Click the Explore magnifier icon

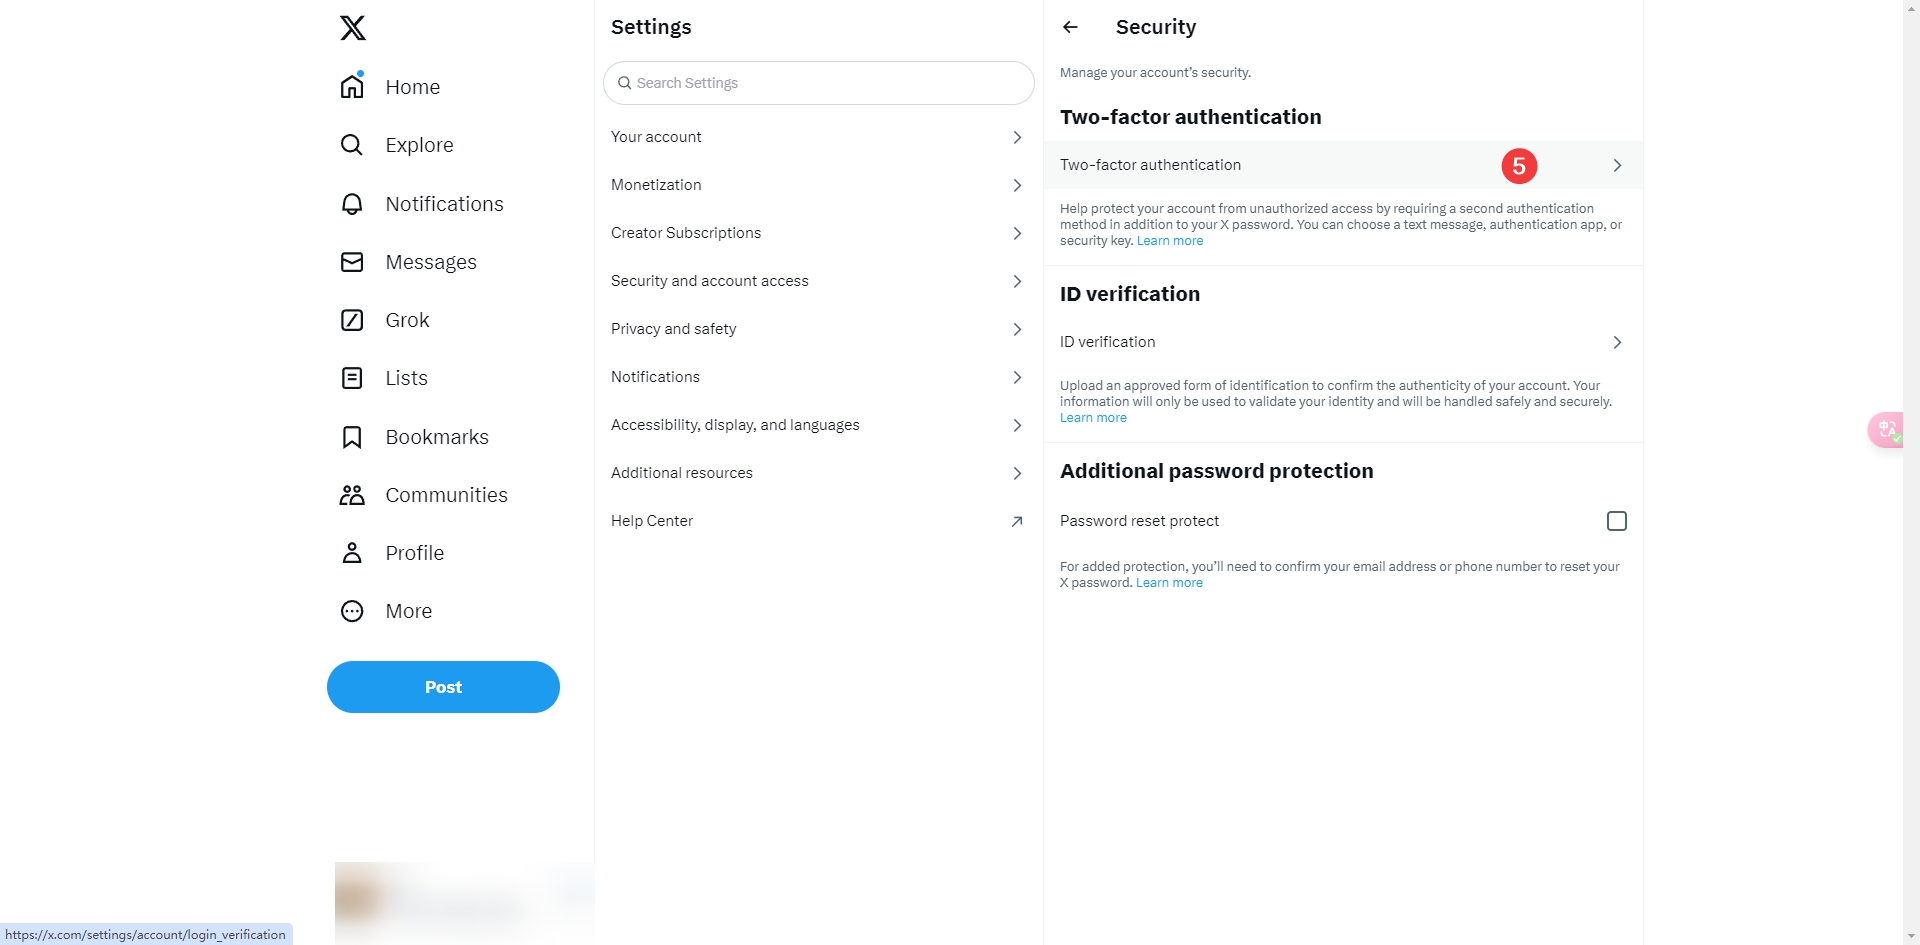(x=352, y=145)
